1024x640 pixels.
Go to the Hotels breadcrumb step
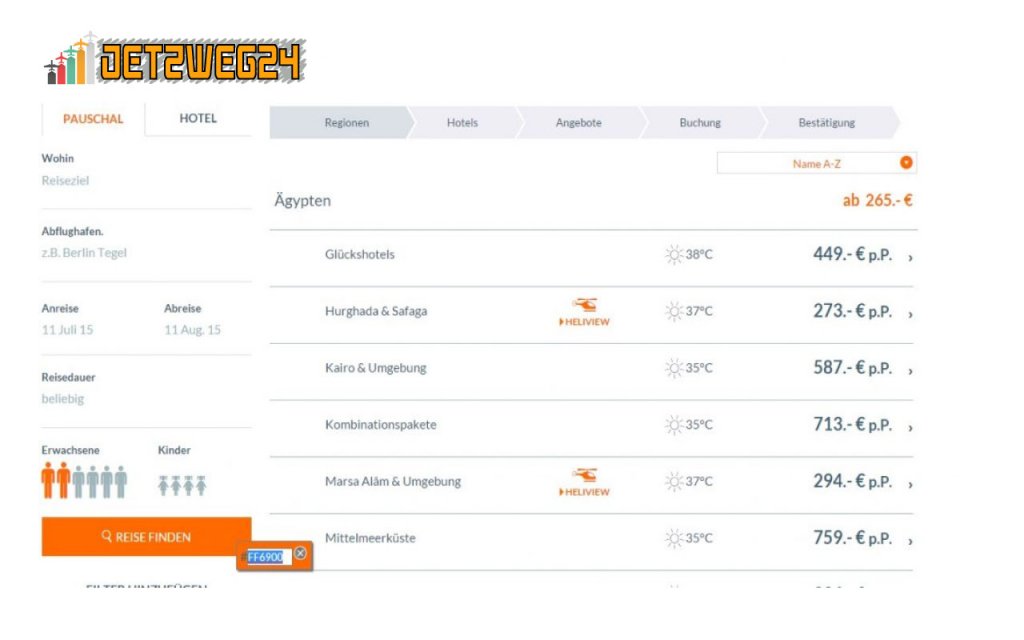point(462,123)
